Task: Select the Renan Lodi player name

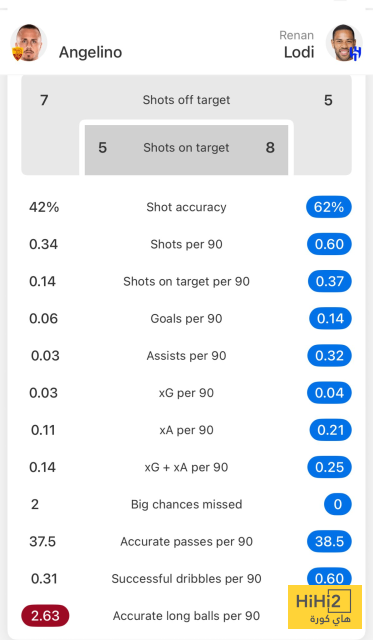Action: point(297,46)
